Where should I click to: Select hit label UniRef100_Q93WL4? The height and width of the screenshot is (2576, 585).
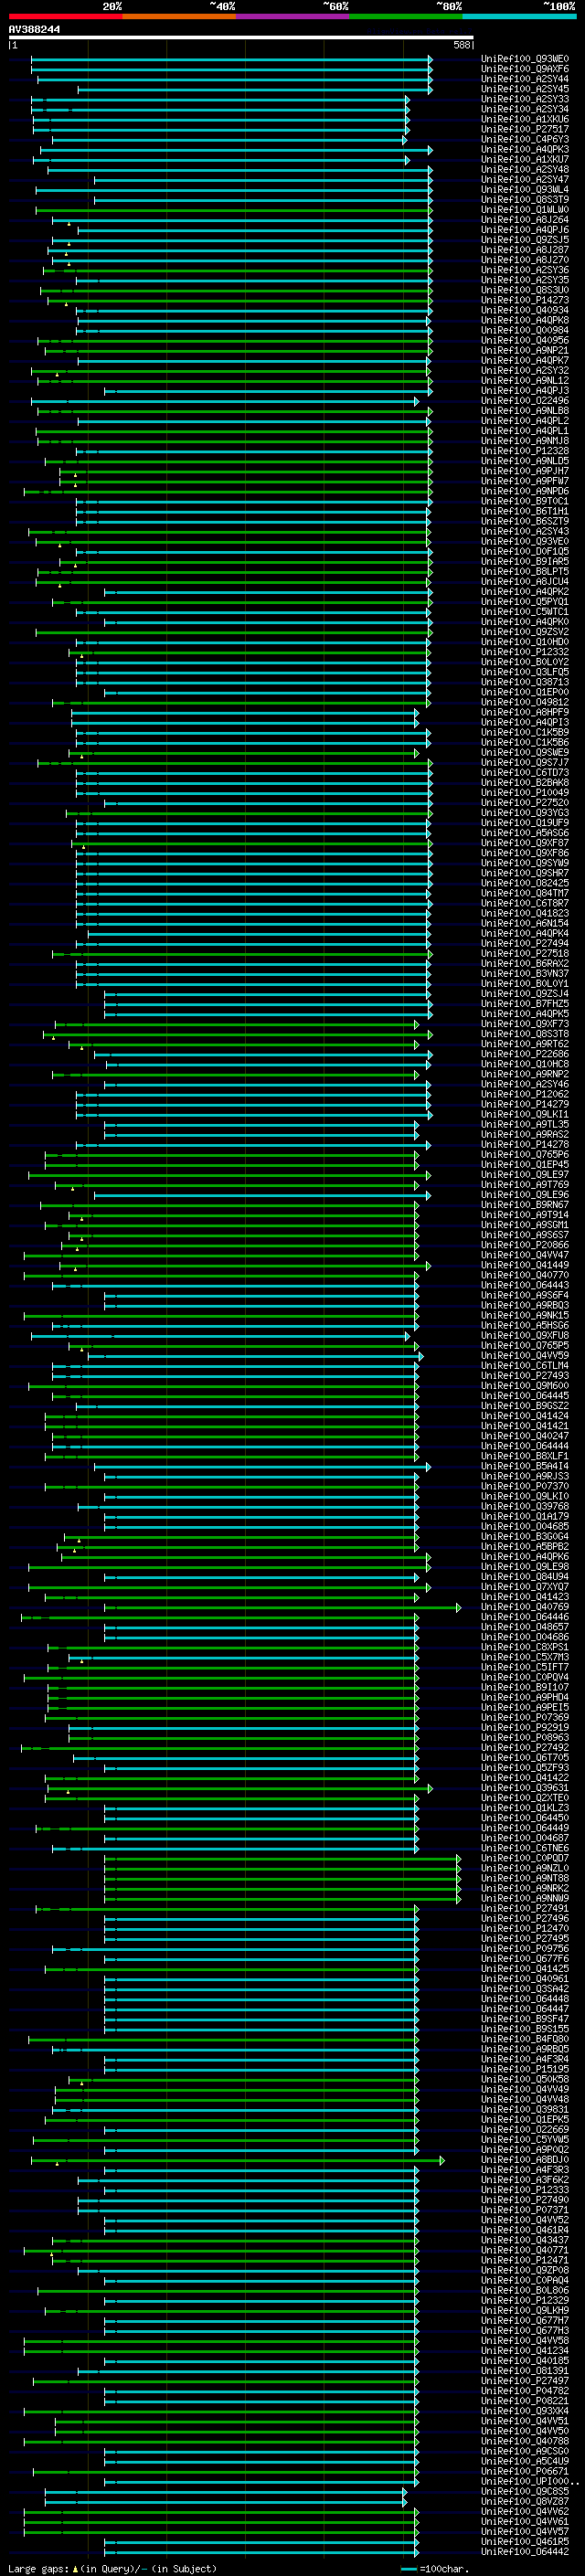click(525, 189)
